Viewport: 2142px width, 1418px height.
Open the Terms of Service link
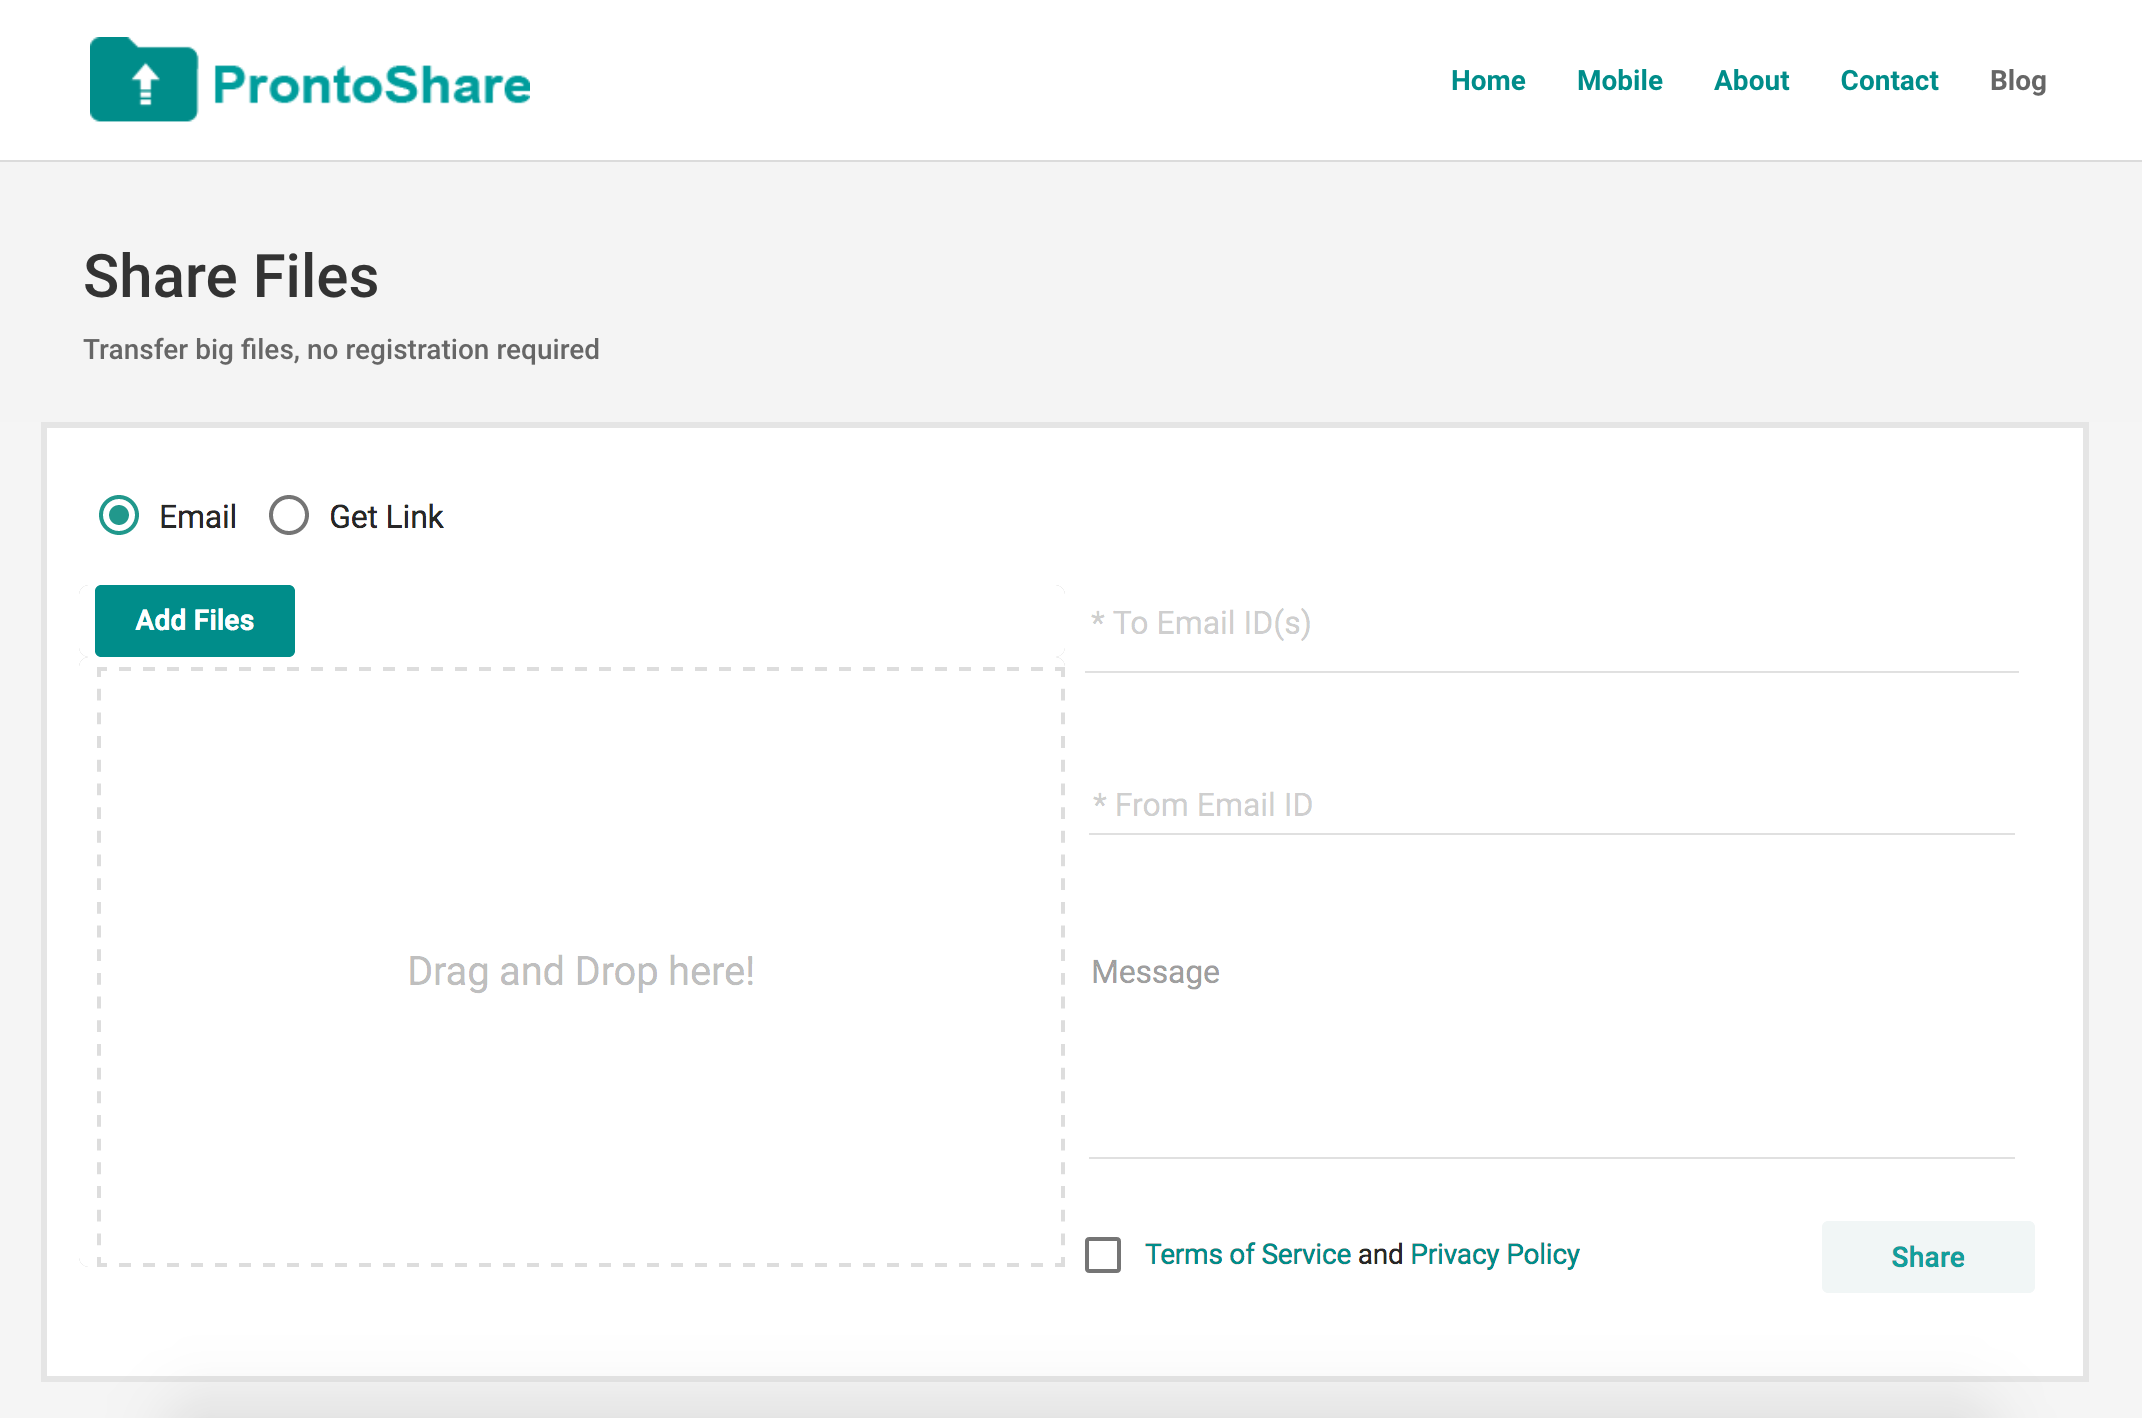click(1248, 1254)
